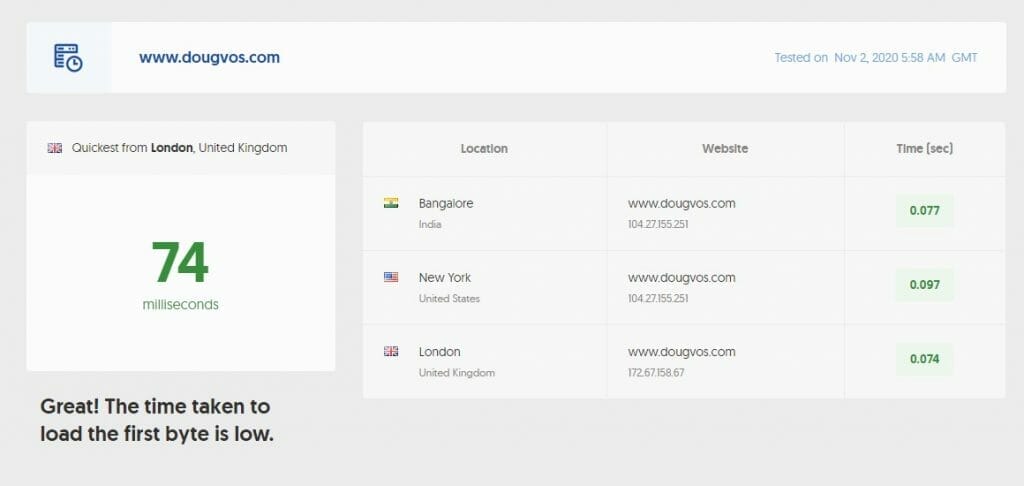Viewport: 1024px width, 486px height.
Task: Click the 'Tested on Nov 2, 2020' timestamp
Action: [x=876, y=57]
